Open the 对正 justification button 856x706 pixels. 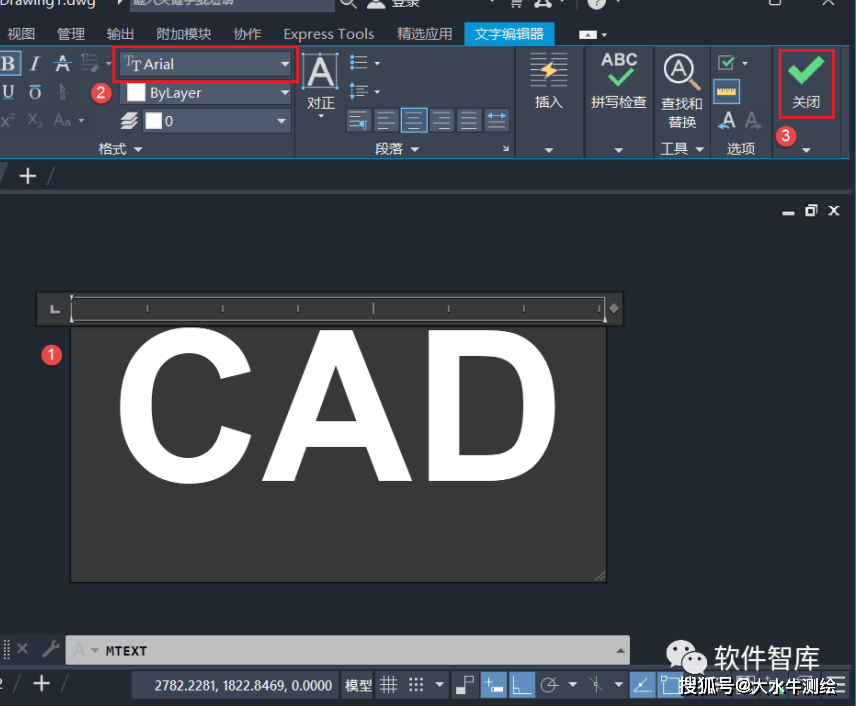pyautogui.click(x=320, y=85)
